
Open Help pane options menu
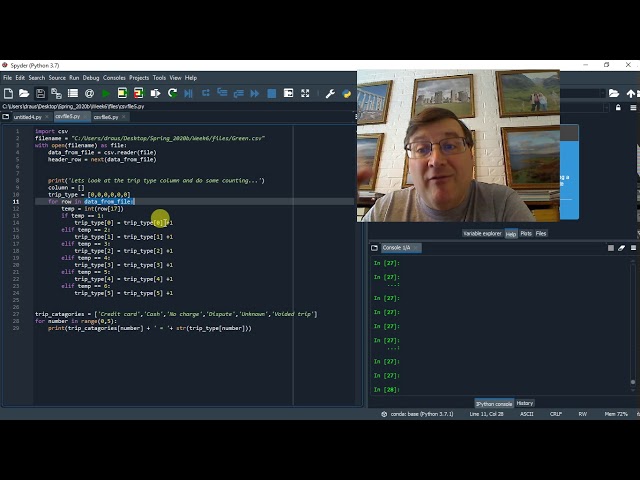[633, 108]
